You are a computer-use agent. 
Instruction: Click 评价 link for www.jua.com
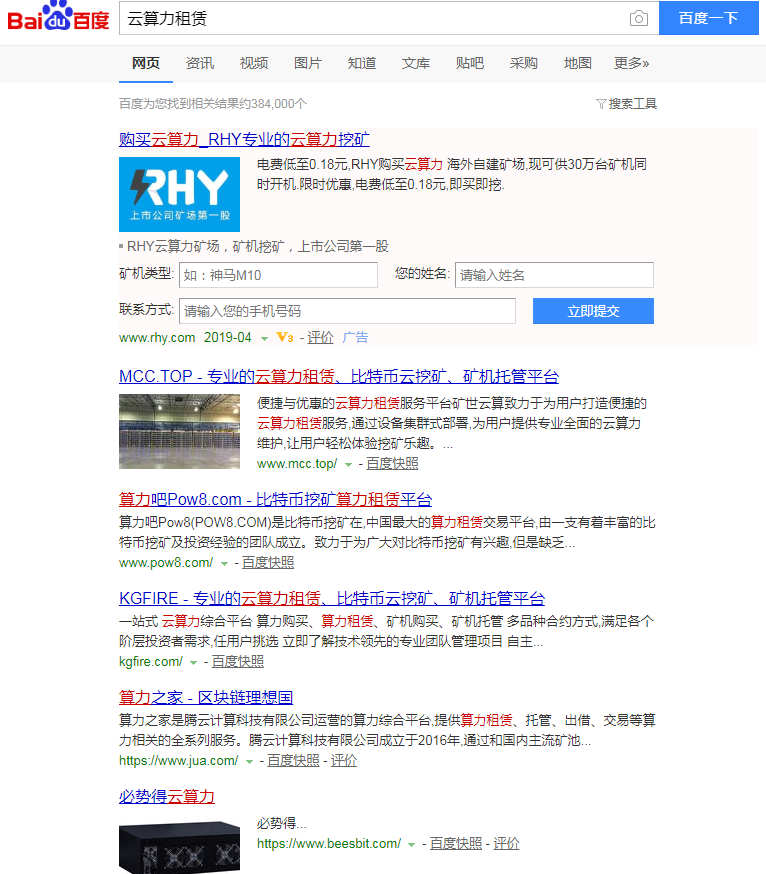click(344, 760)
